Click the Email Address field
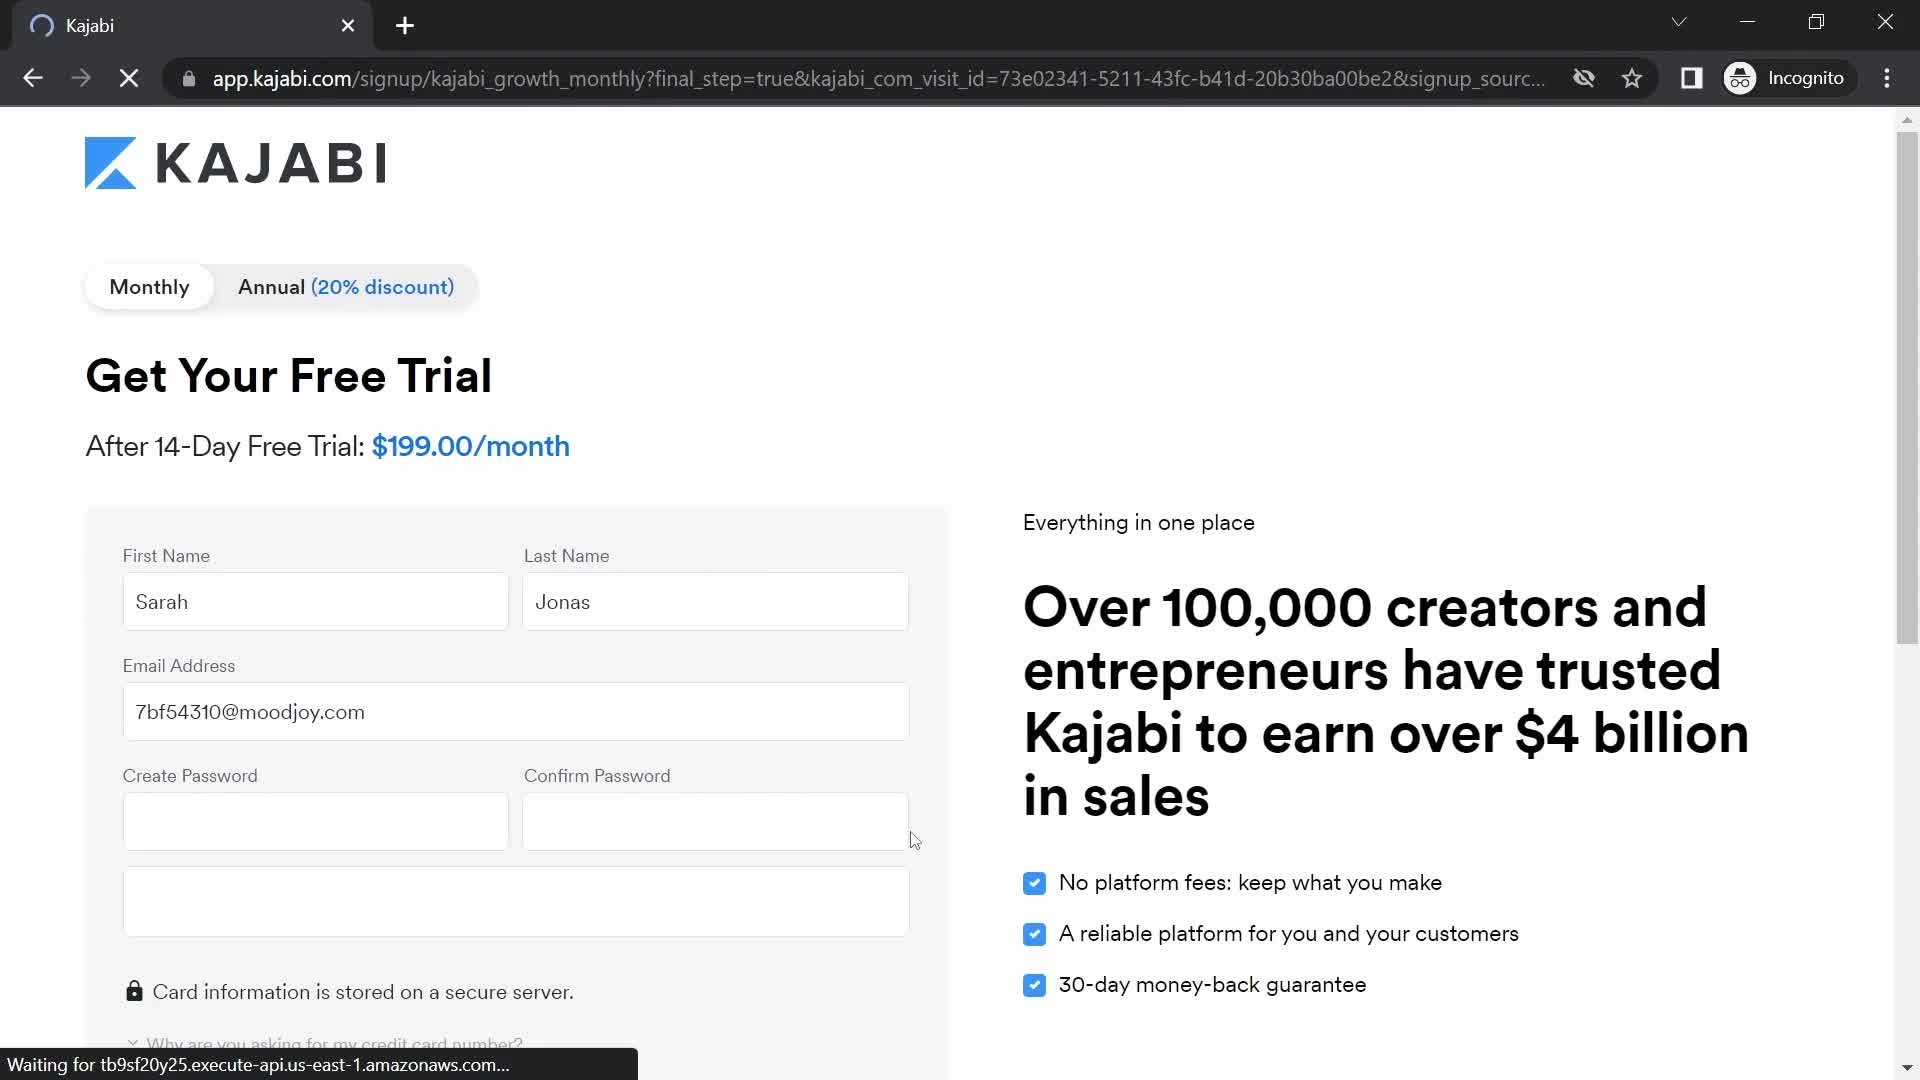 click(x=516, y=712)
